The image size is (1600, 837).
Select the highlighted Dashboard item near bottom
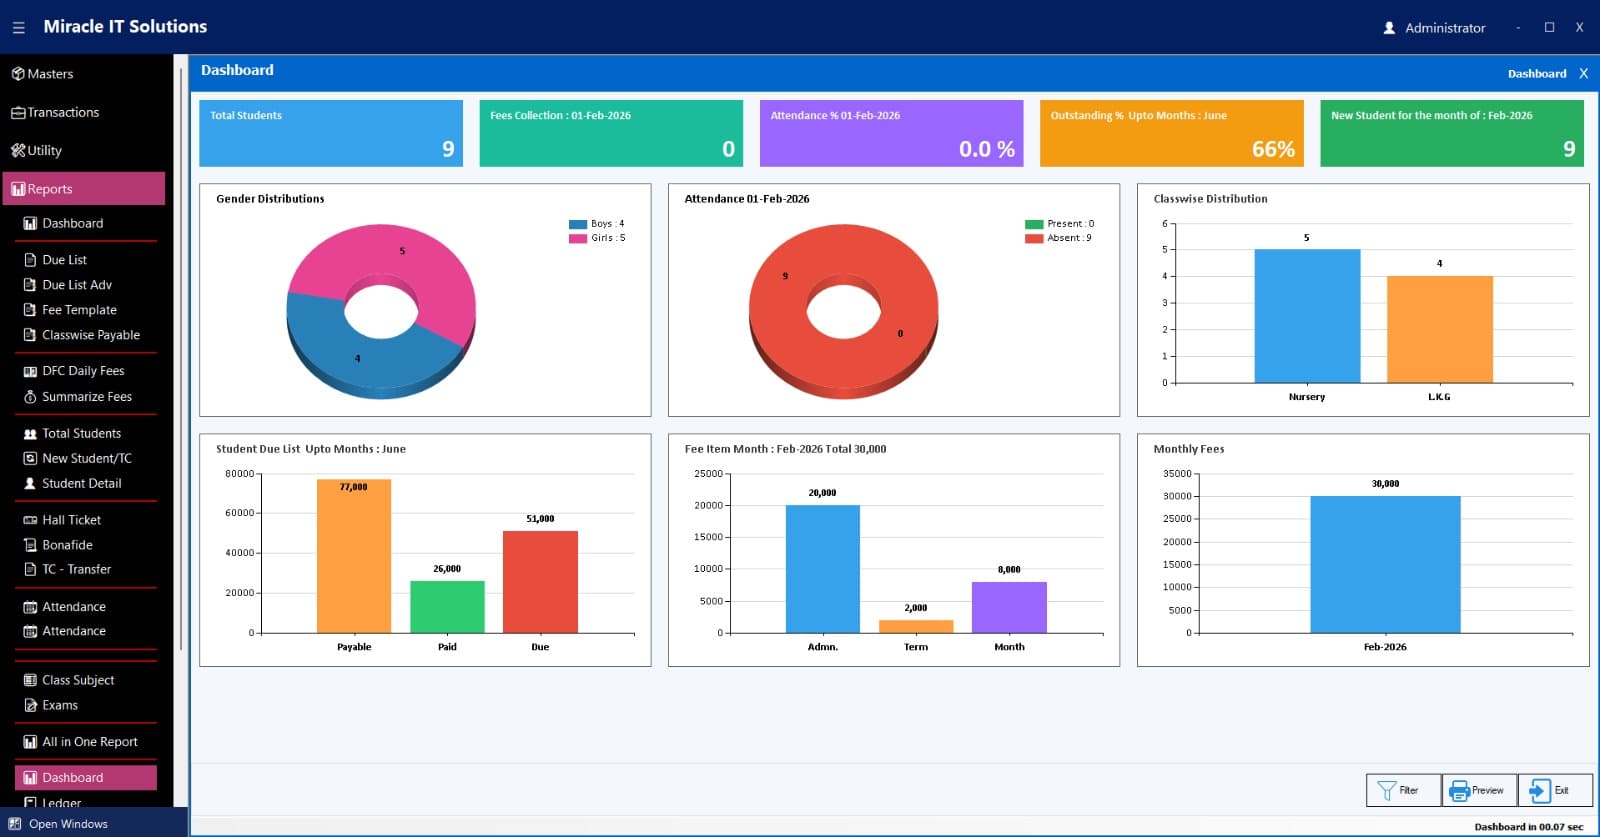86,777
